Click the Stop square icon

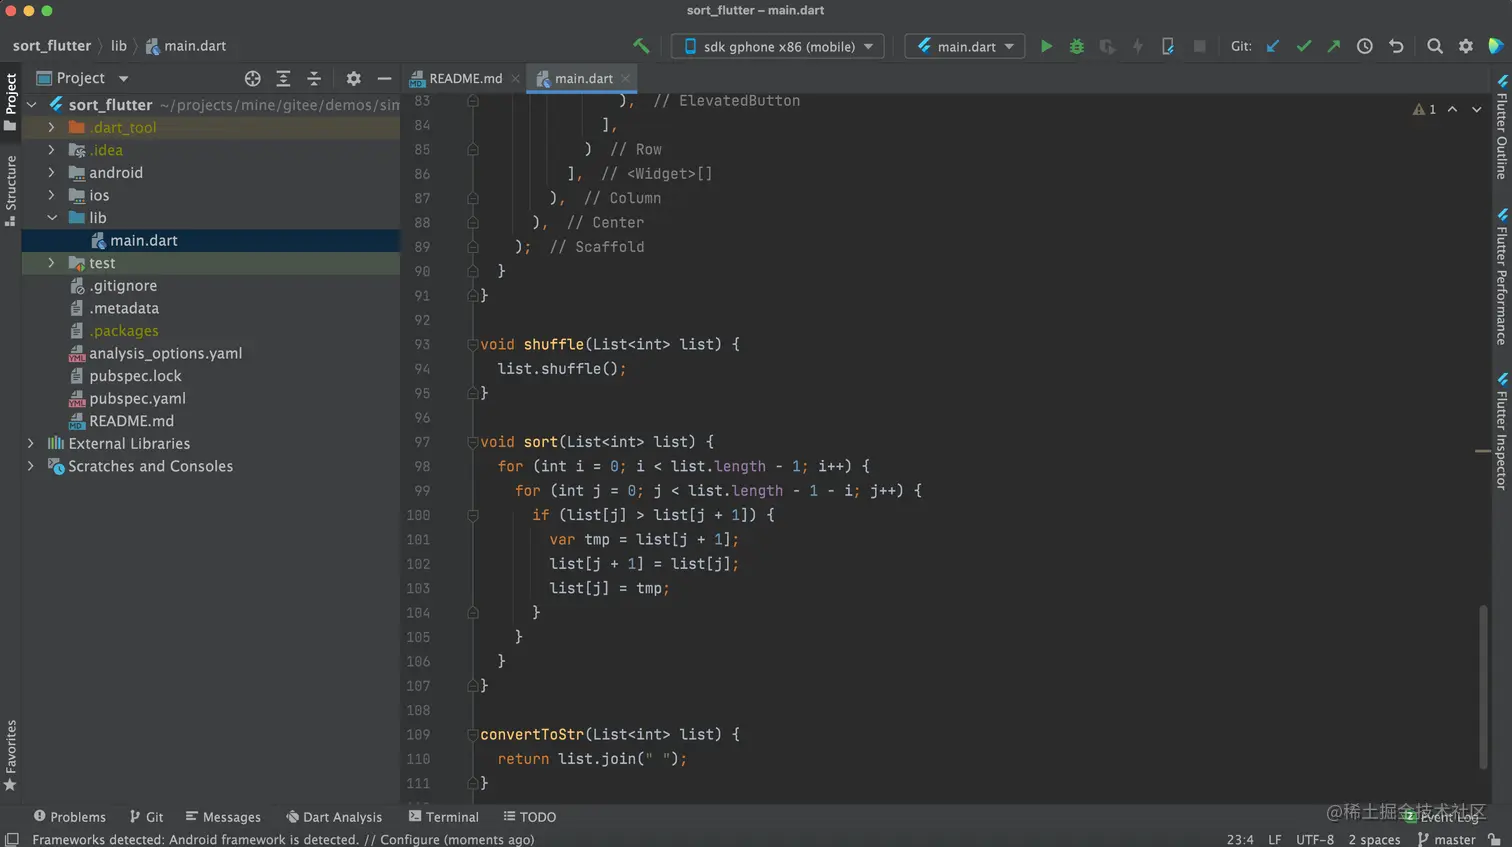click(1199, 46)
